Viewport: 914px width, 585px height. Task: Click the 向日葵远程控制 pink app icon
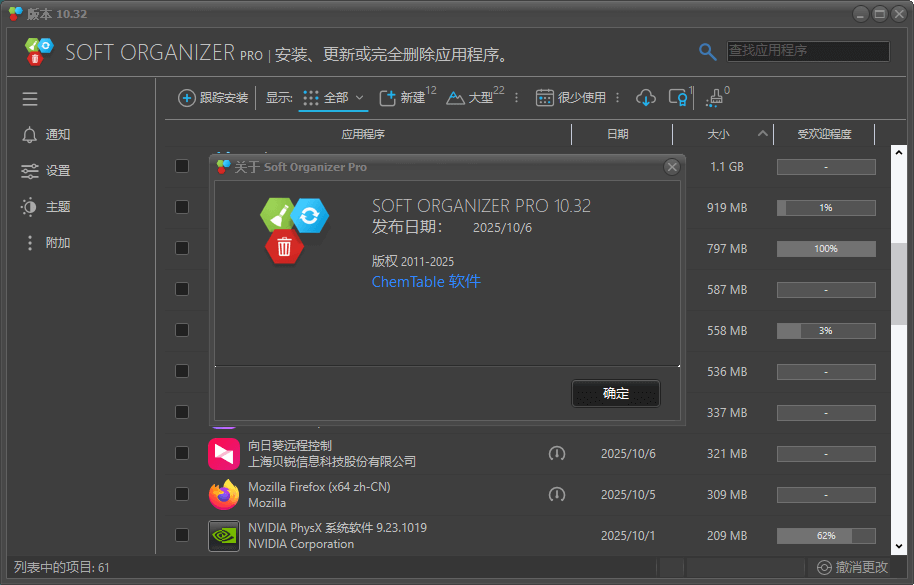[x=224, y=453]
